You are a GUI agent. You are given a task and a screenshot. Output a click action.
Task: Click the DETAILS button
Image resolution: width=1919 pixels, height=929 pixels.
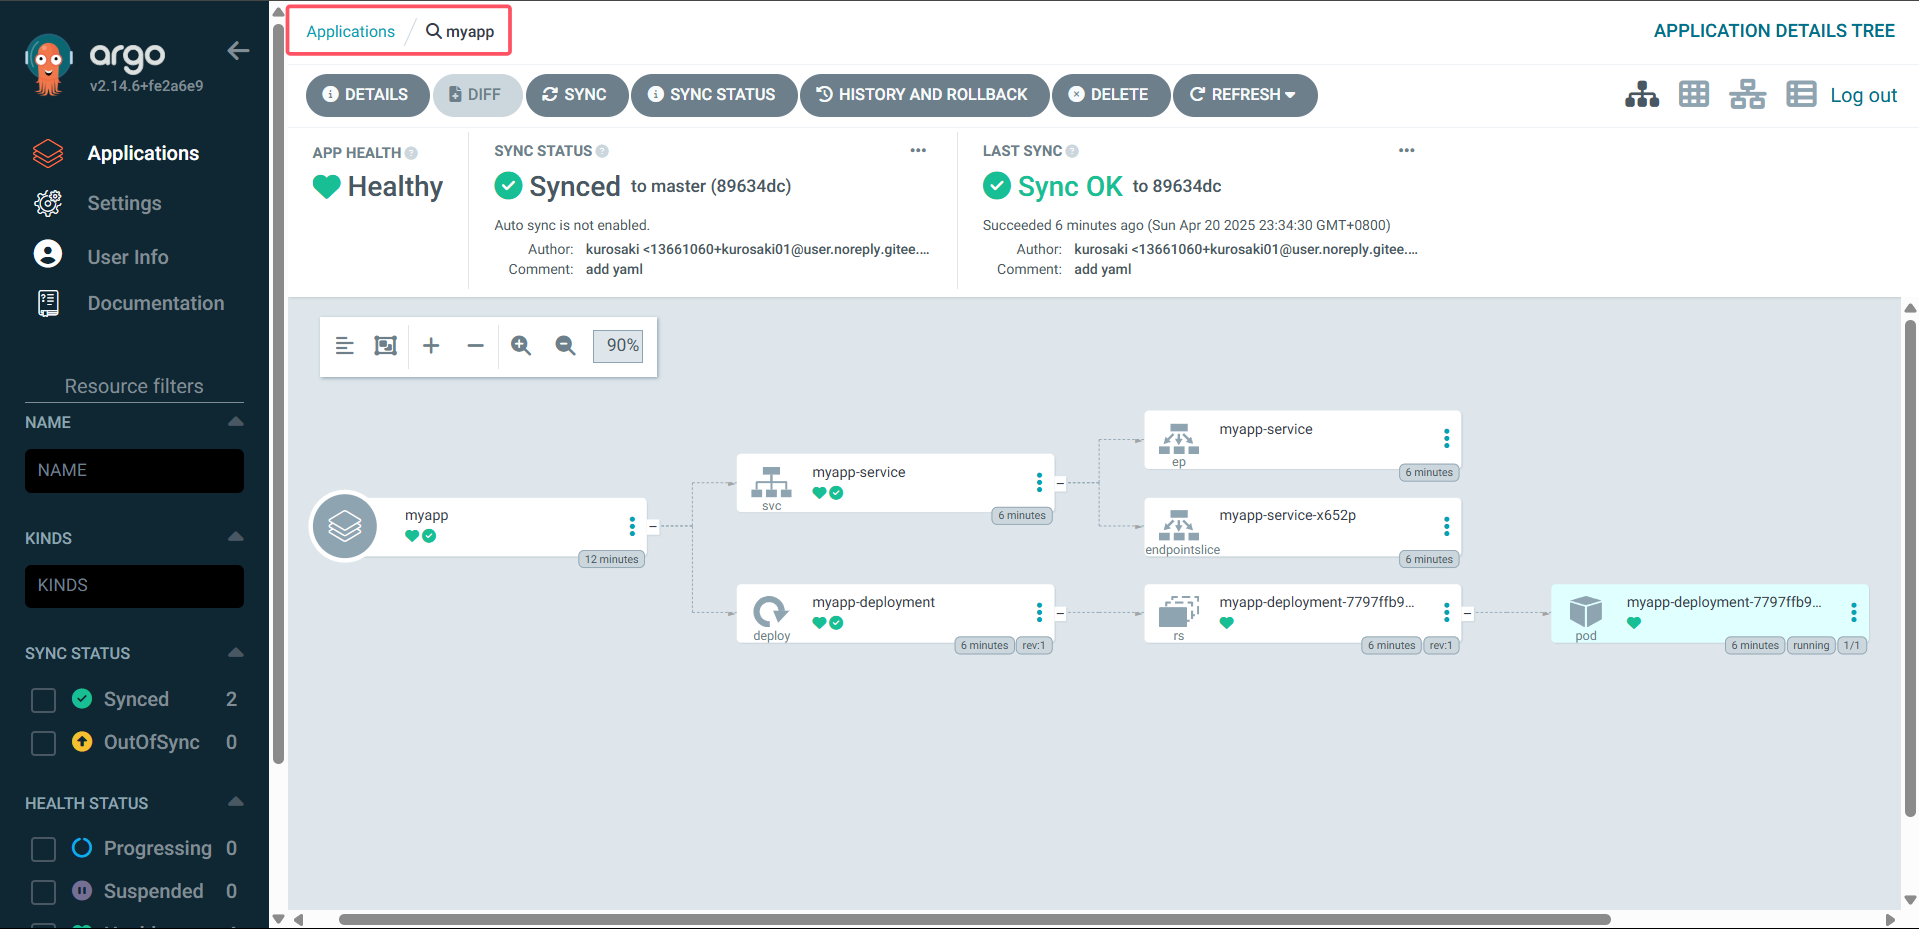click(367, 95)
